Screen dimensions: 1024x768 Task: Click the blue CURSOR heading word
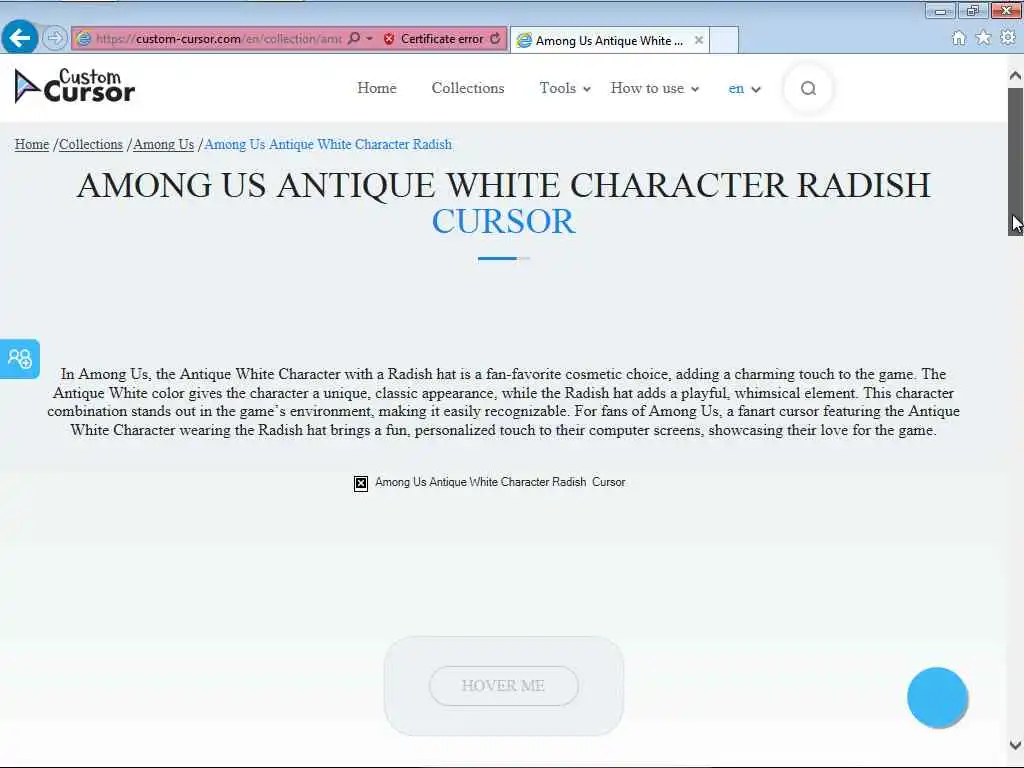coord(504,221)
